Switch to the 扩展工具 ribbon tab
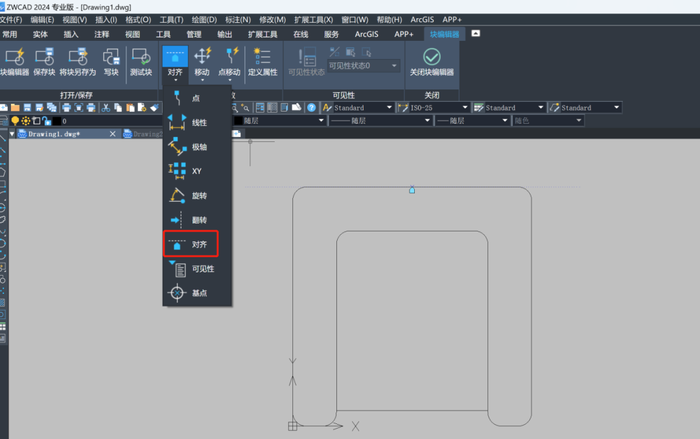 coord(262,34)
